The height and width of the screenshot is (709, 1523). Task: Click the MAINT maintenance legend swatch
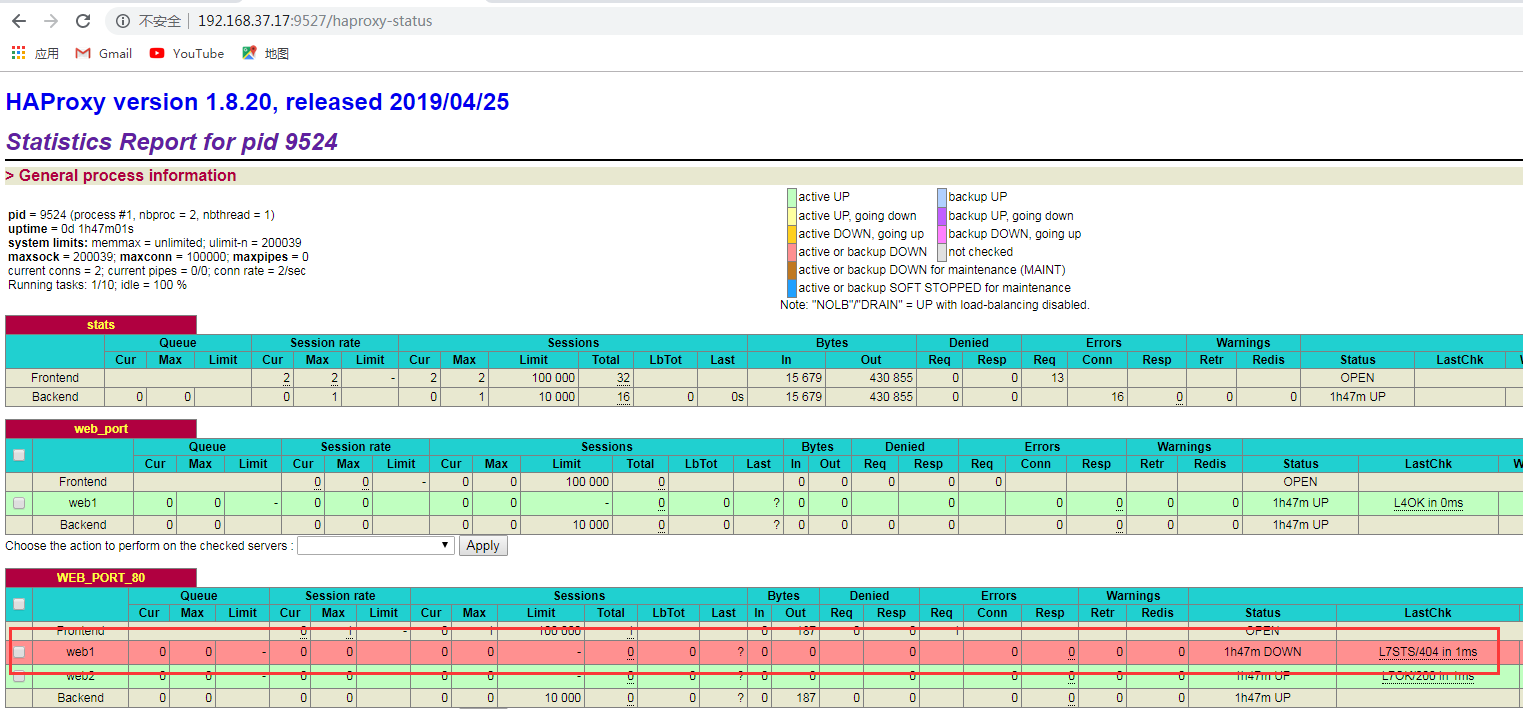[x=792, y=269]
